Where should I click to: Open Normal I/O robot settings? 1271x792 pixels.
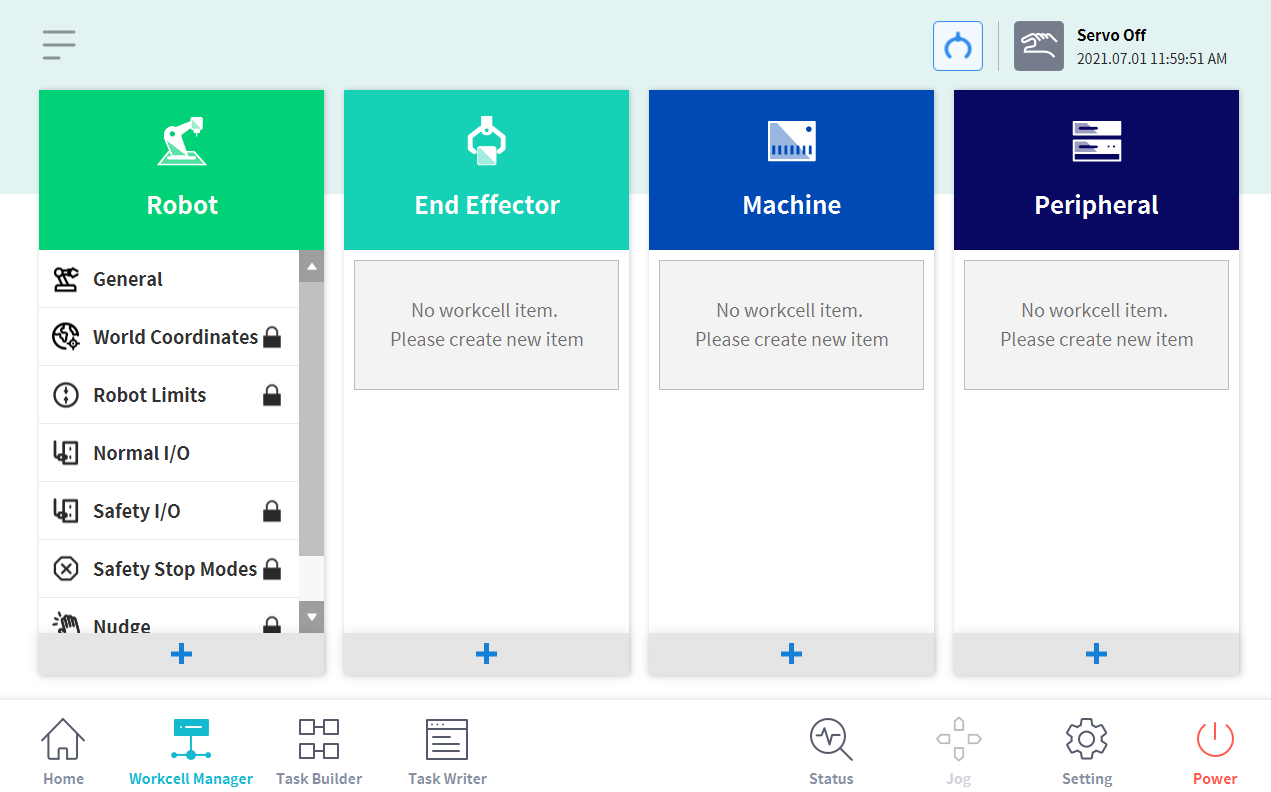point(141,453)
